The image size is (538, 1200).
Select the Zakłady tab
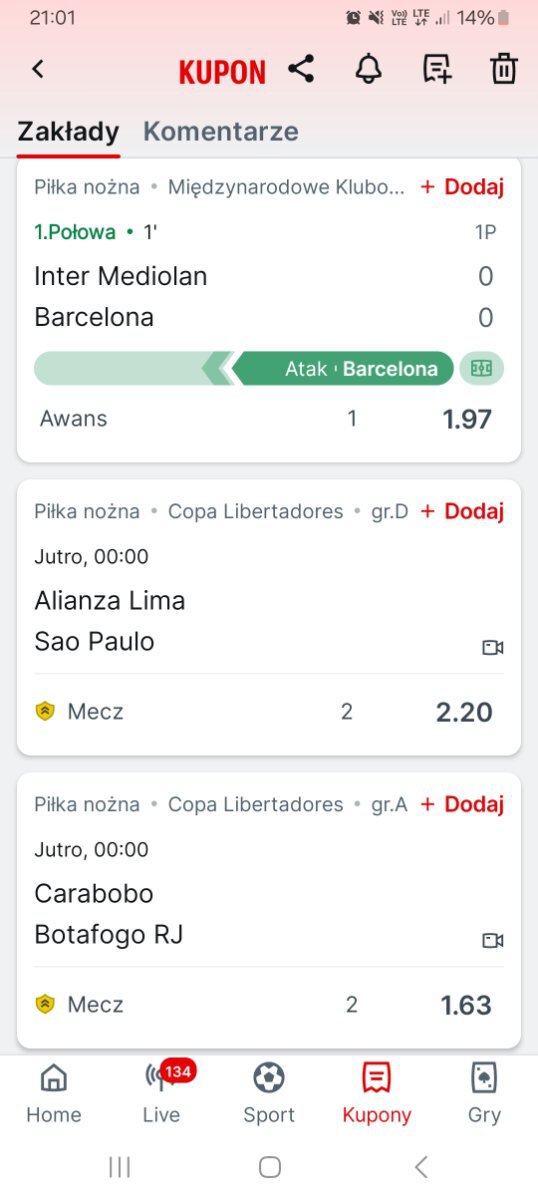click(68, 131)
